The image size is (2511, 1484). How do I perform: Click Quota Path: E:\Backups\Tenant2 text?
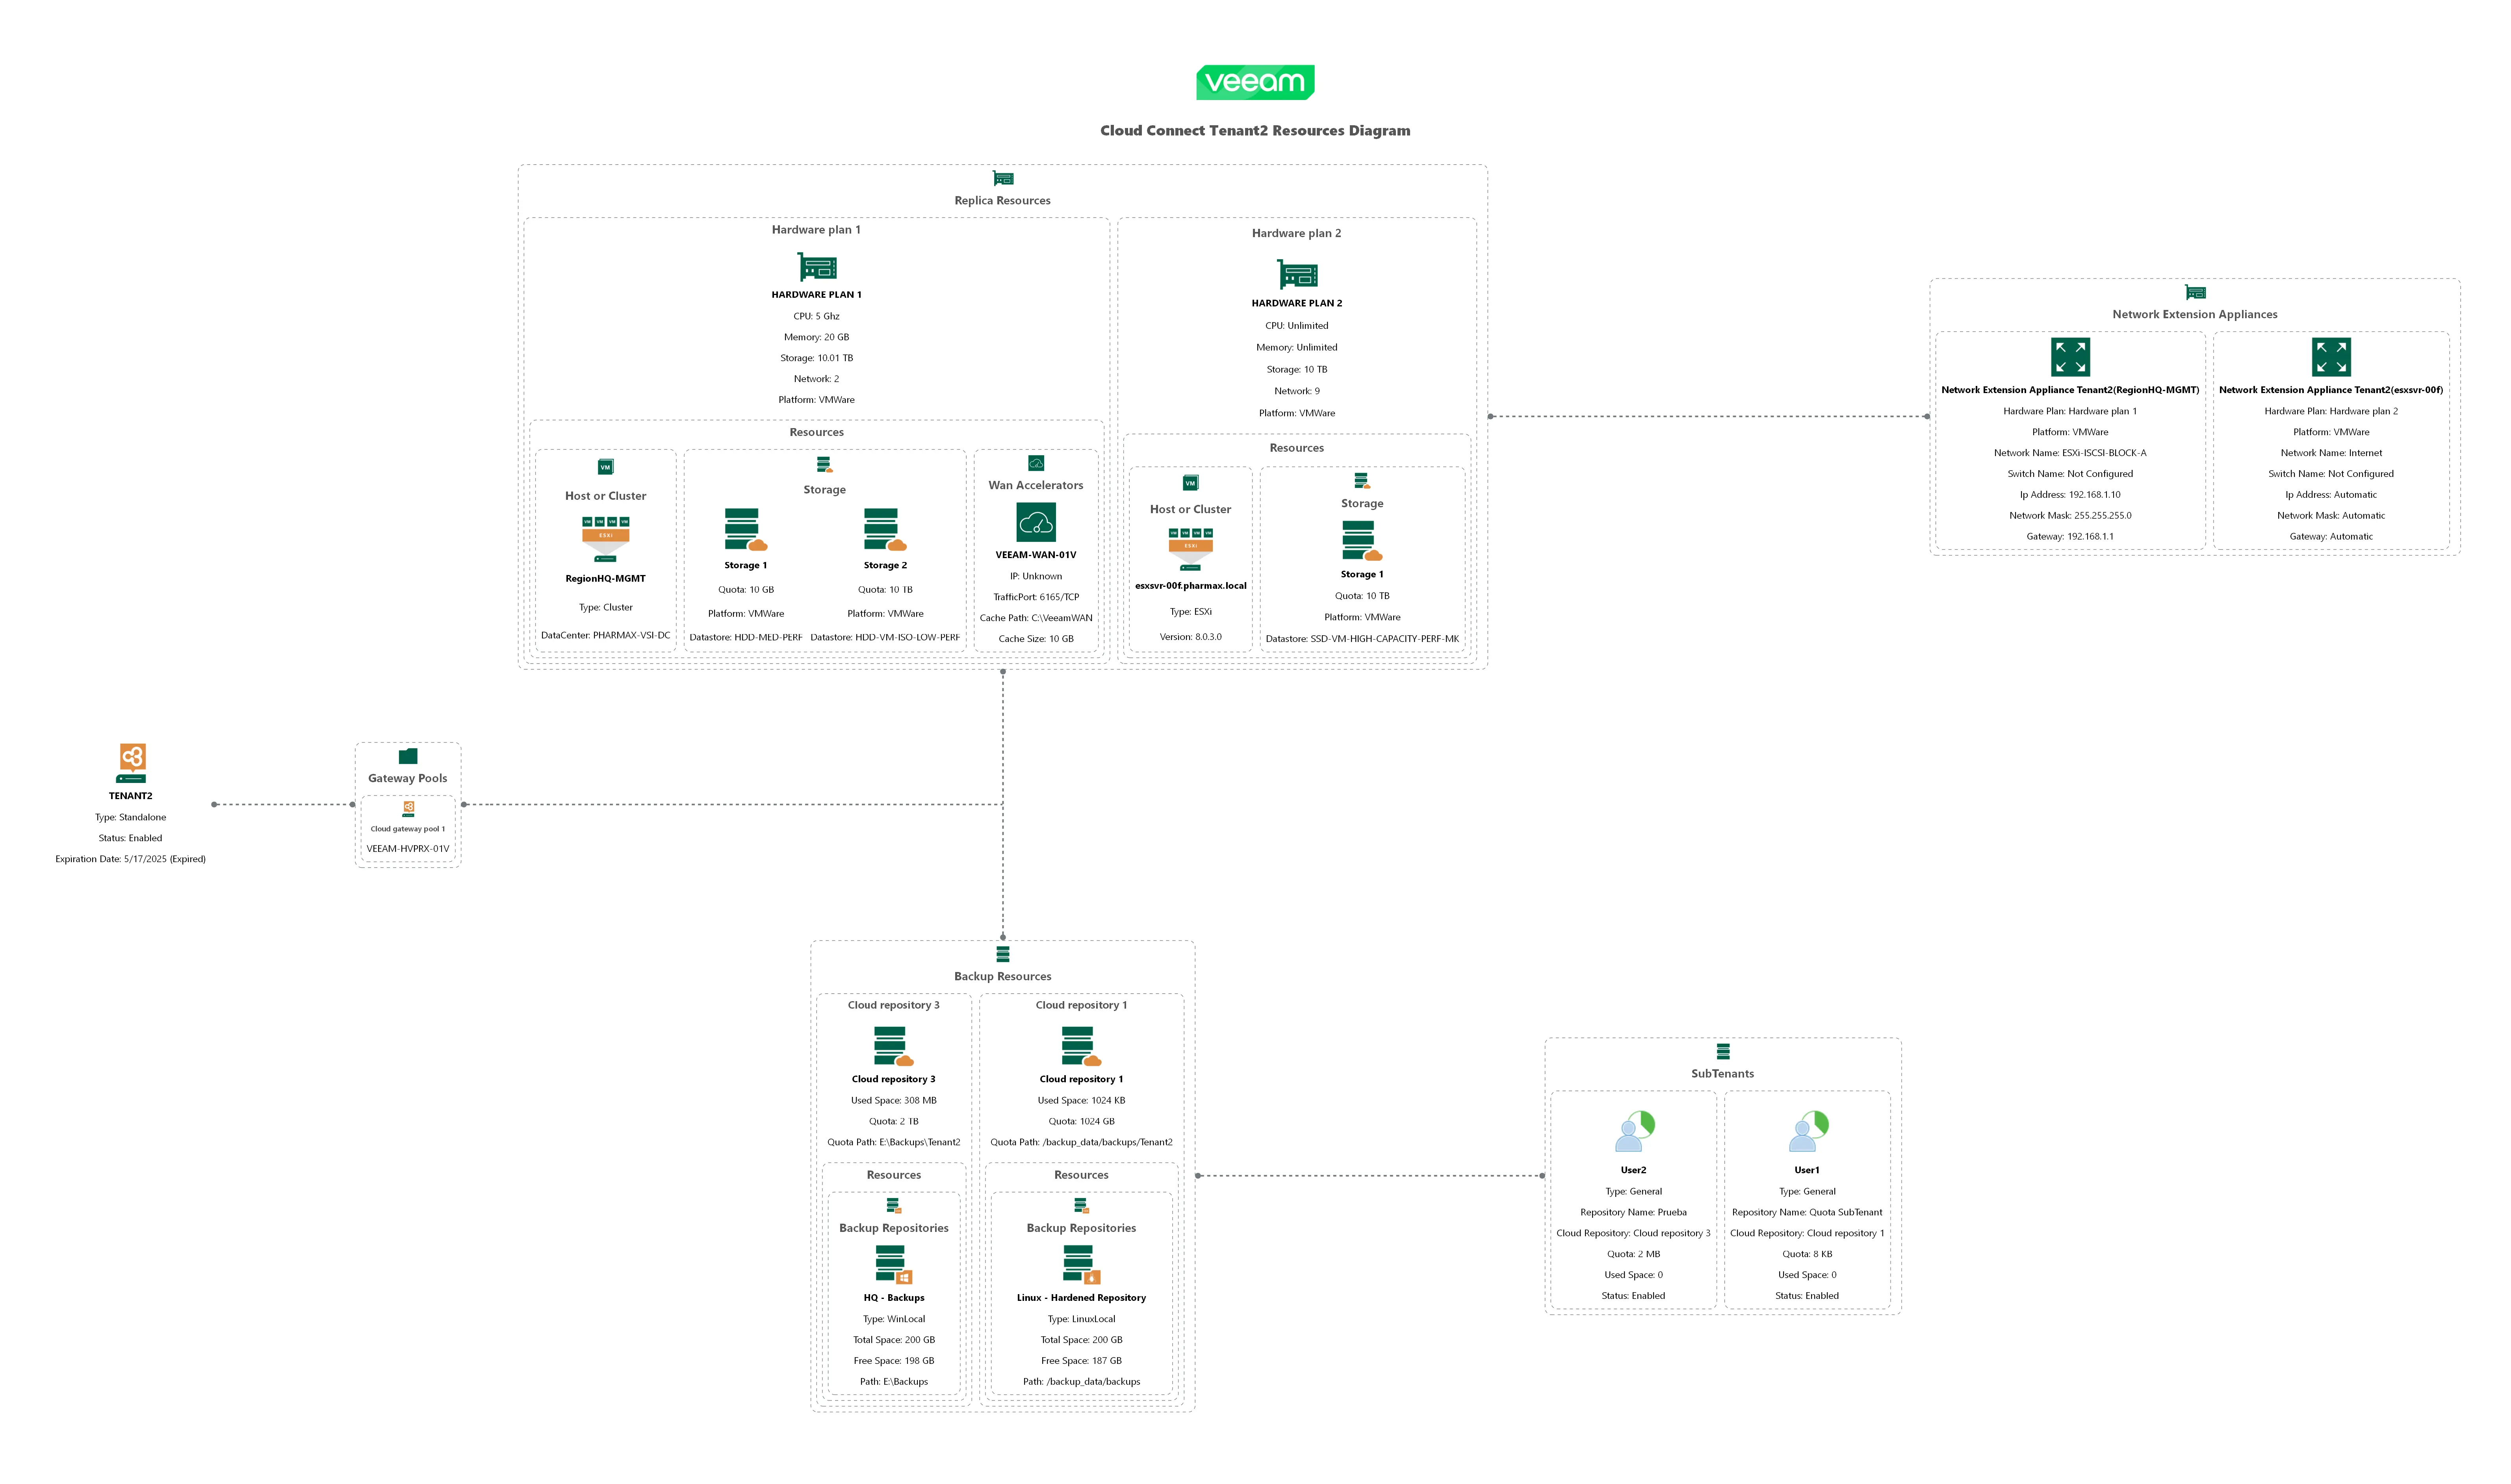click(894, 1143)
